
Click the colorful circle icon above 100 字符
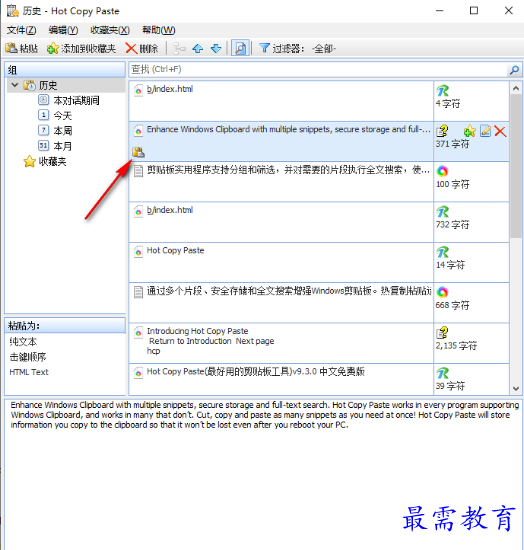tap(442, 171)
